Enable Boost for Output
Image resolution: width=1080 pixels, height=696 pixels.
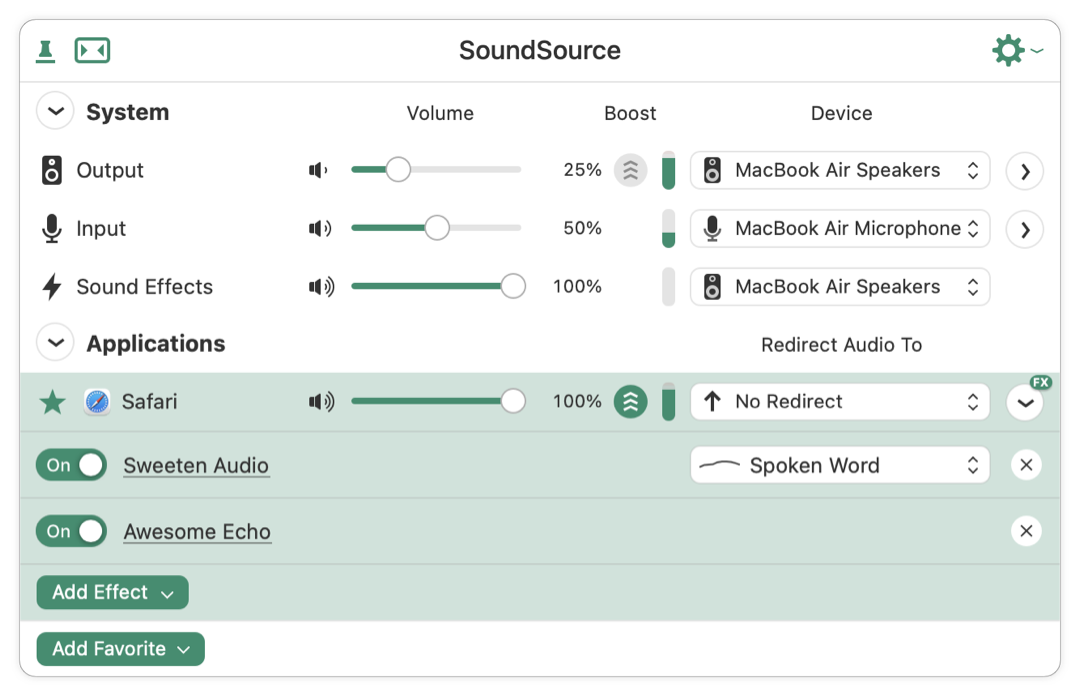tap(630, 170)
